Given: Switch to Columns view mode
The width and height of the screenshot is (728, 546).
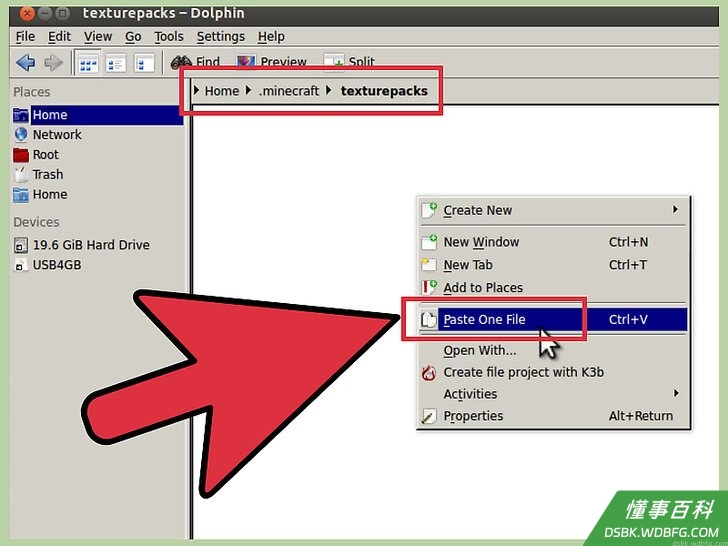Looking at the screenshot, I should (144, 63).
